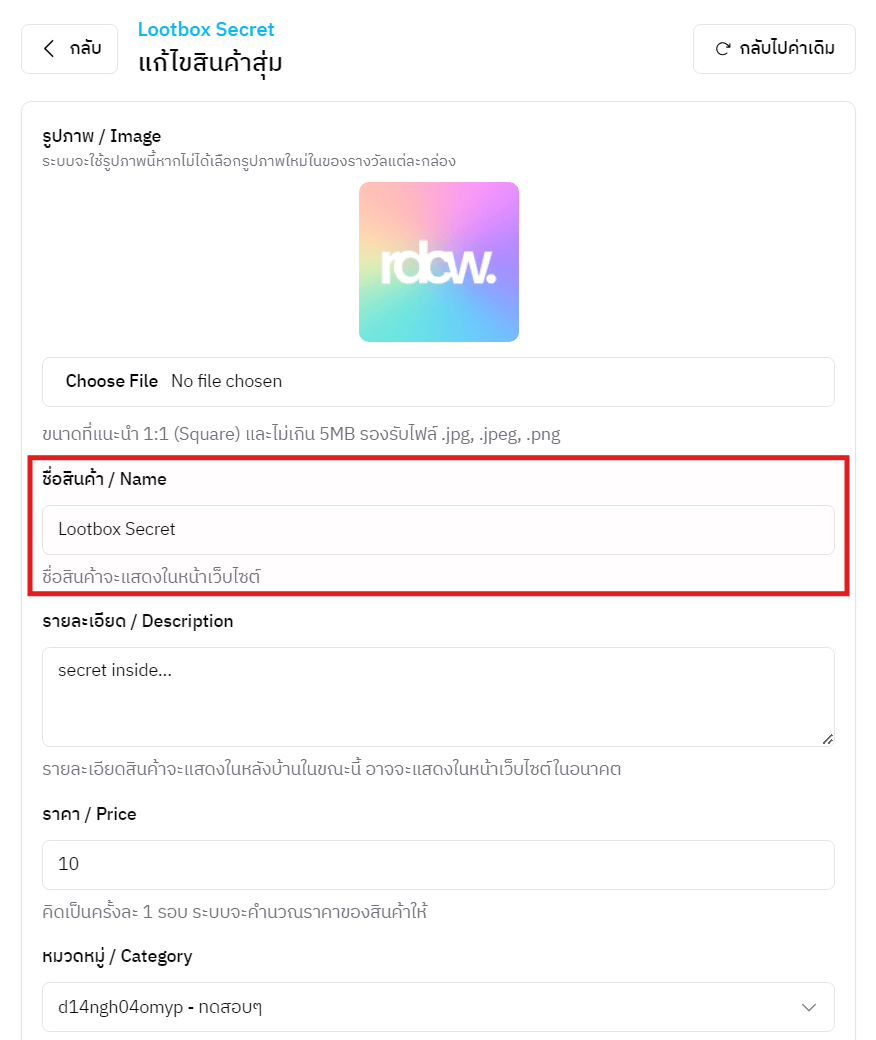This screenshot has height=1040, width=876.
Task: Click the 'หมวดหมู่ / Category' label
Action: [117, 956]
